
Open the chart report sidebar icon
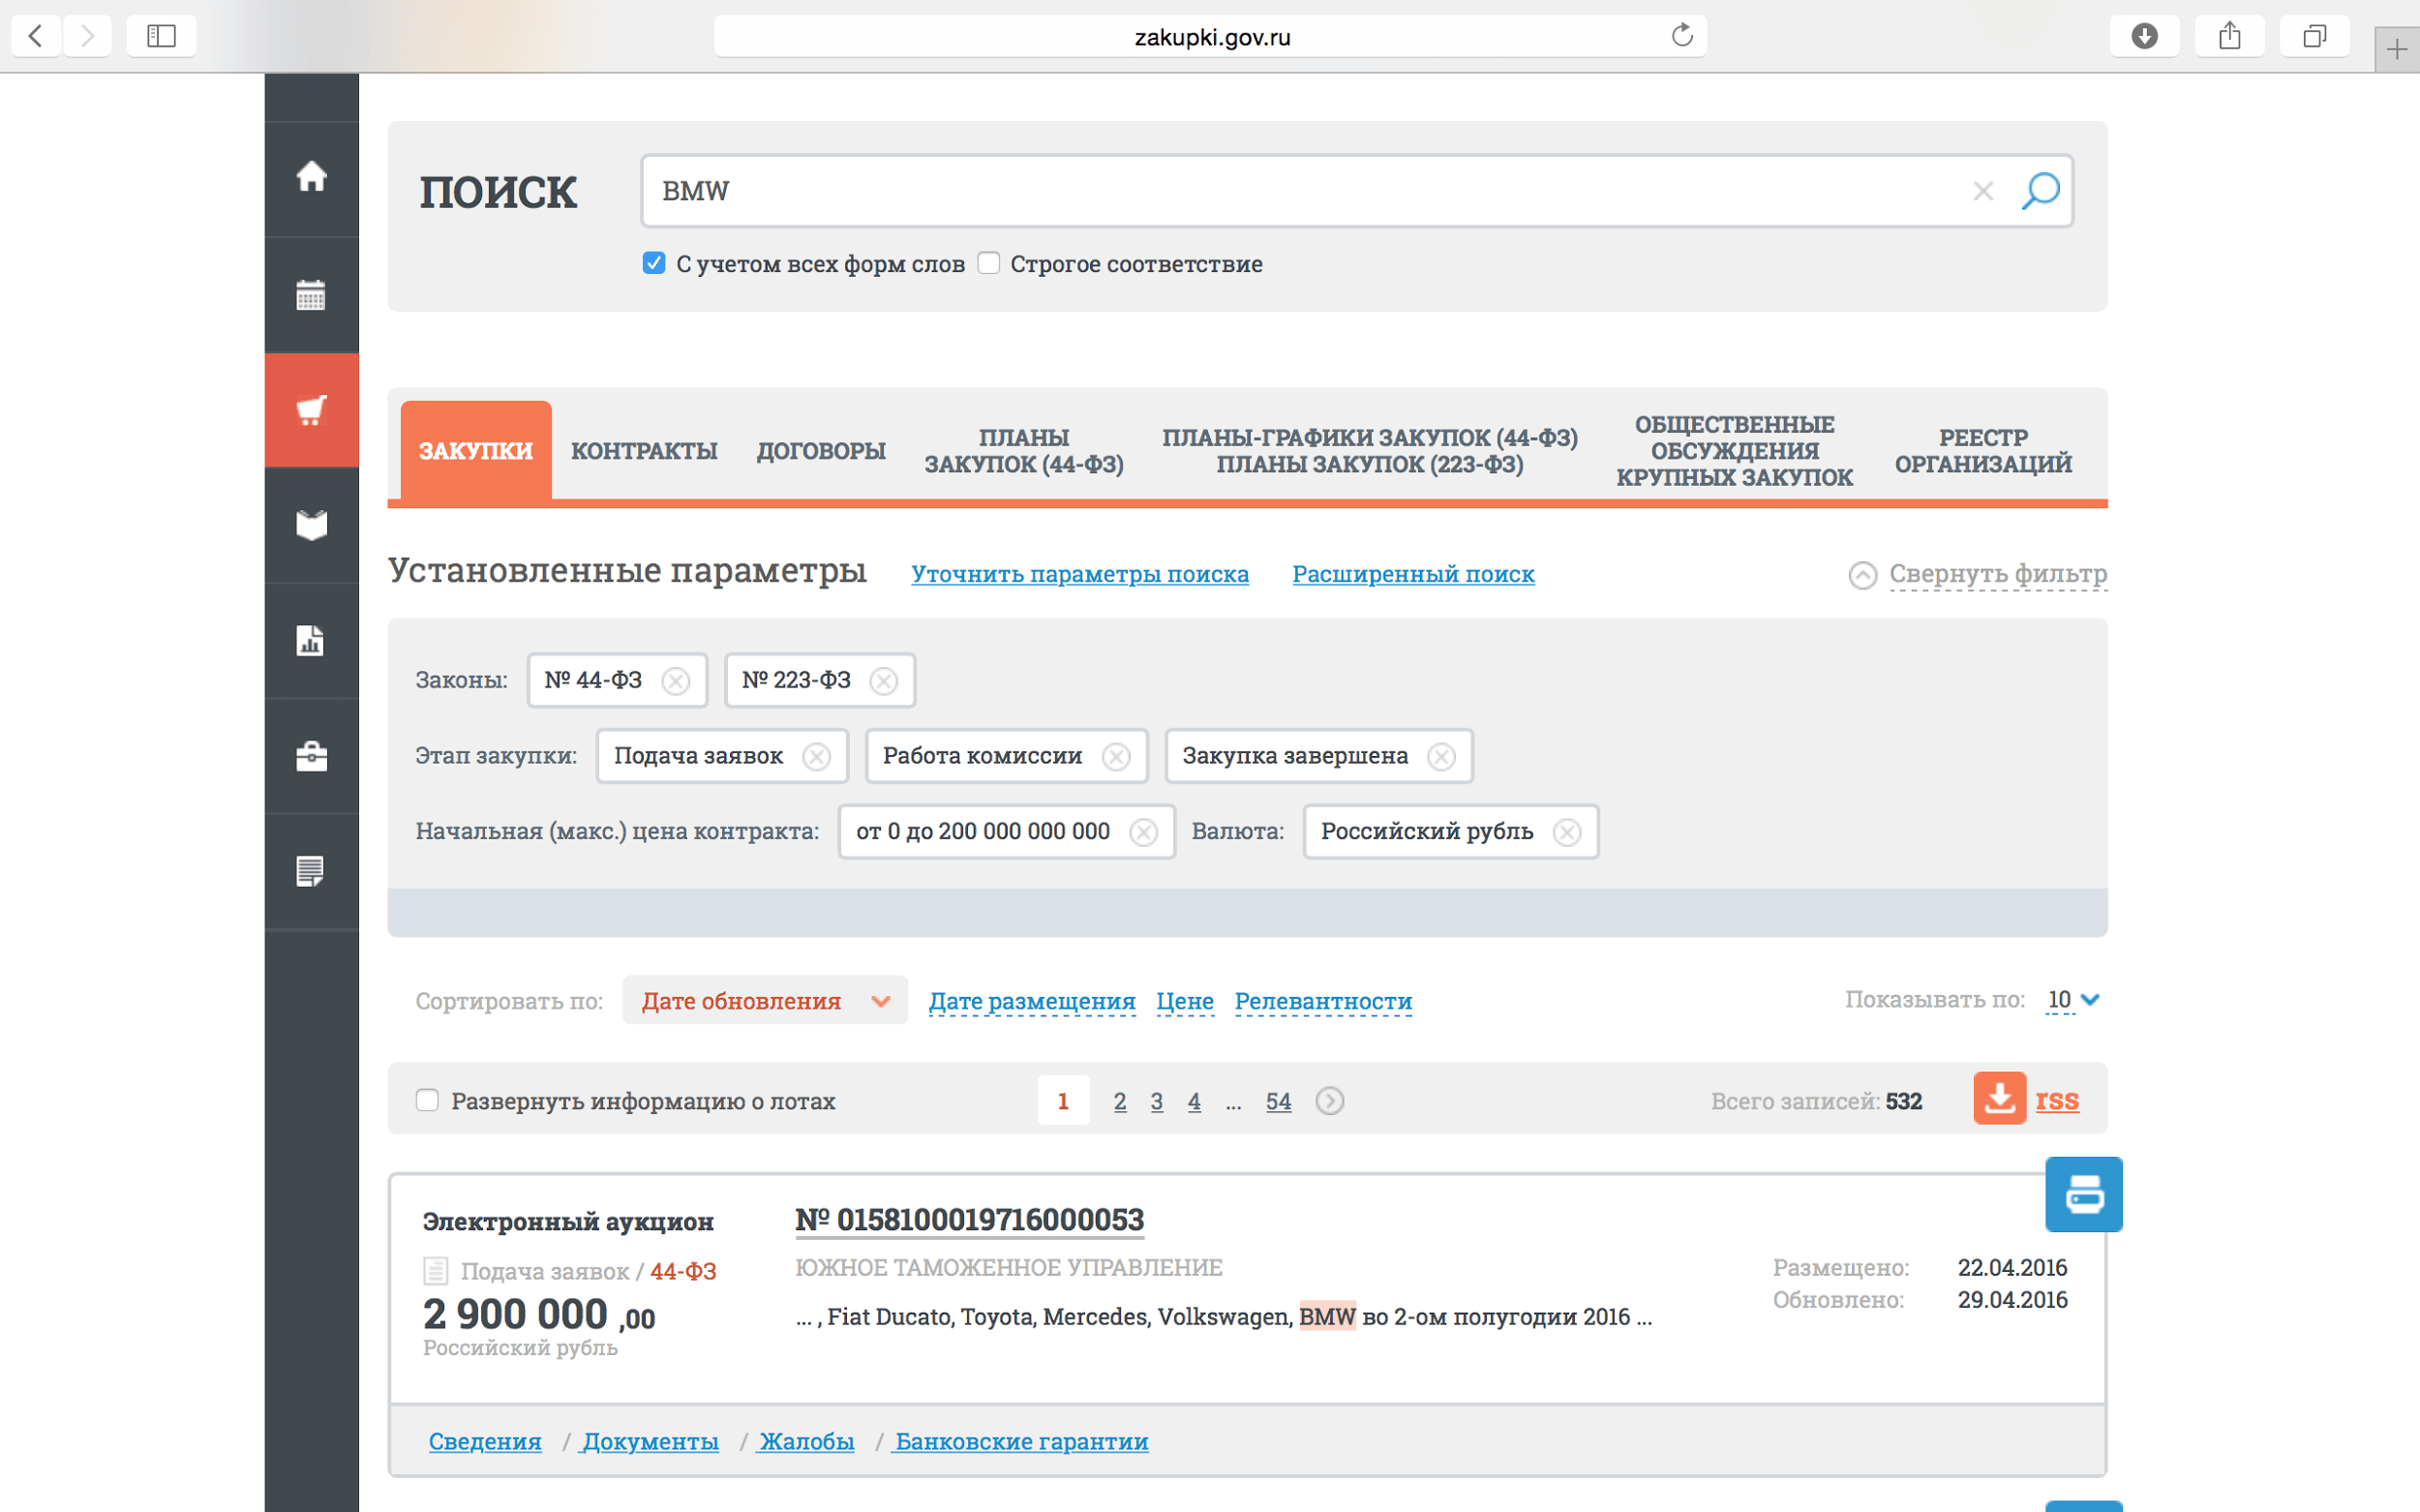311,640
